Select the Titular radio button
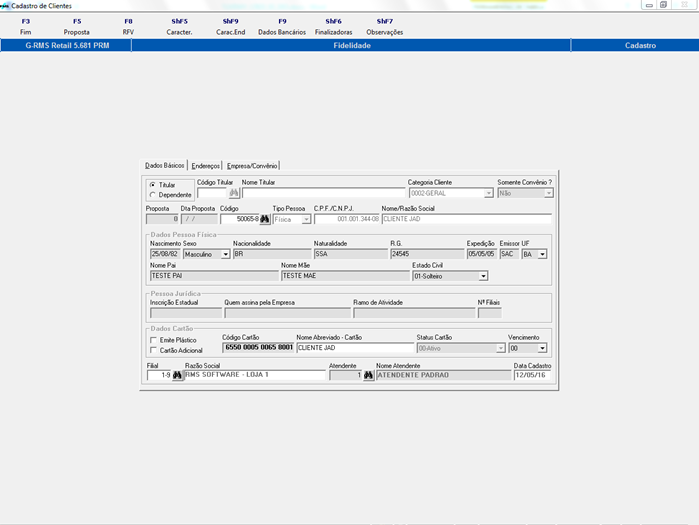 pyautogui.click(x=153, y=185)
